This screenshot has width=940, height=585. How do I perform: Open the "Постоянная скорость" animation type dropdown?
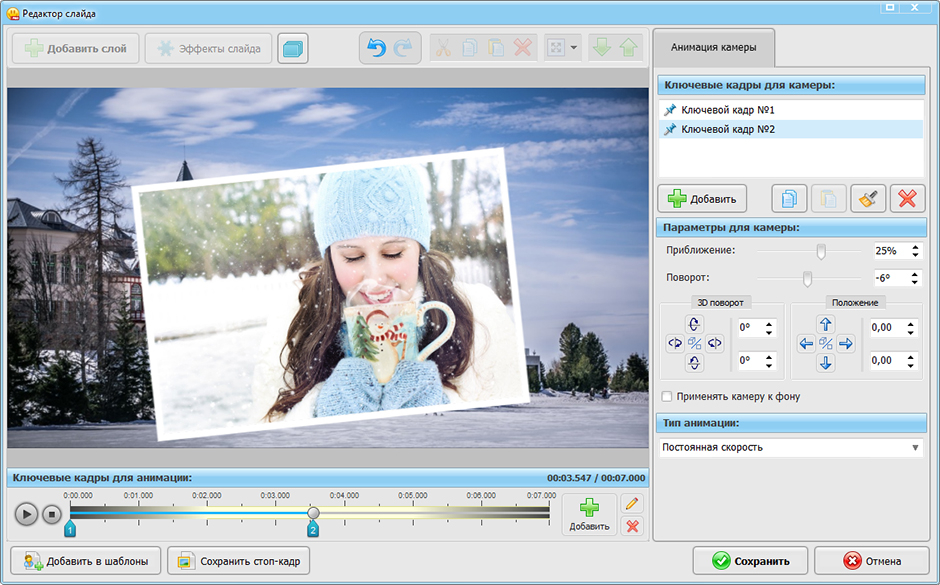[x=791, y=447]
